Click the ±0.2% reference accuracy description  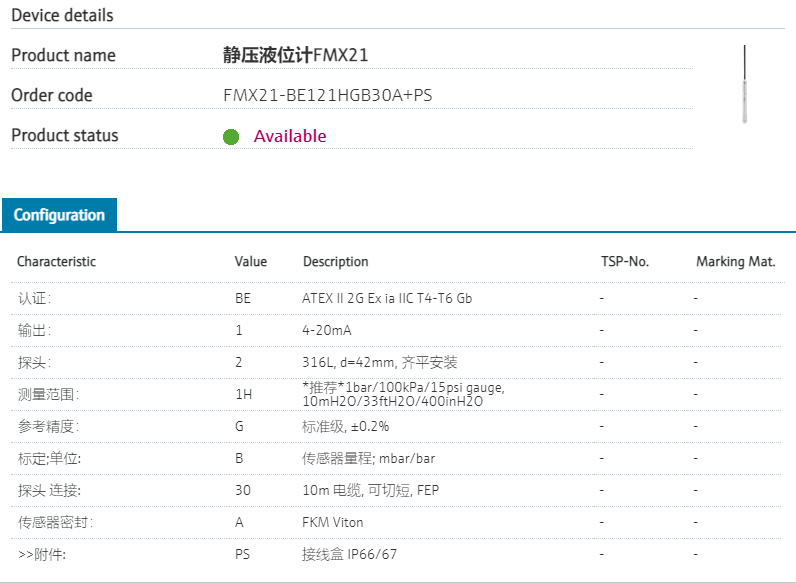point(345,426)
